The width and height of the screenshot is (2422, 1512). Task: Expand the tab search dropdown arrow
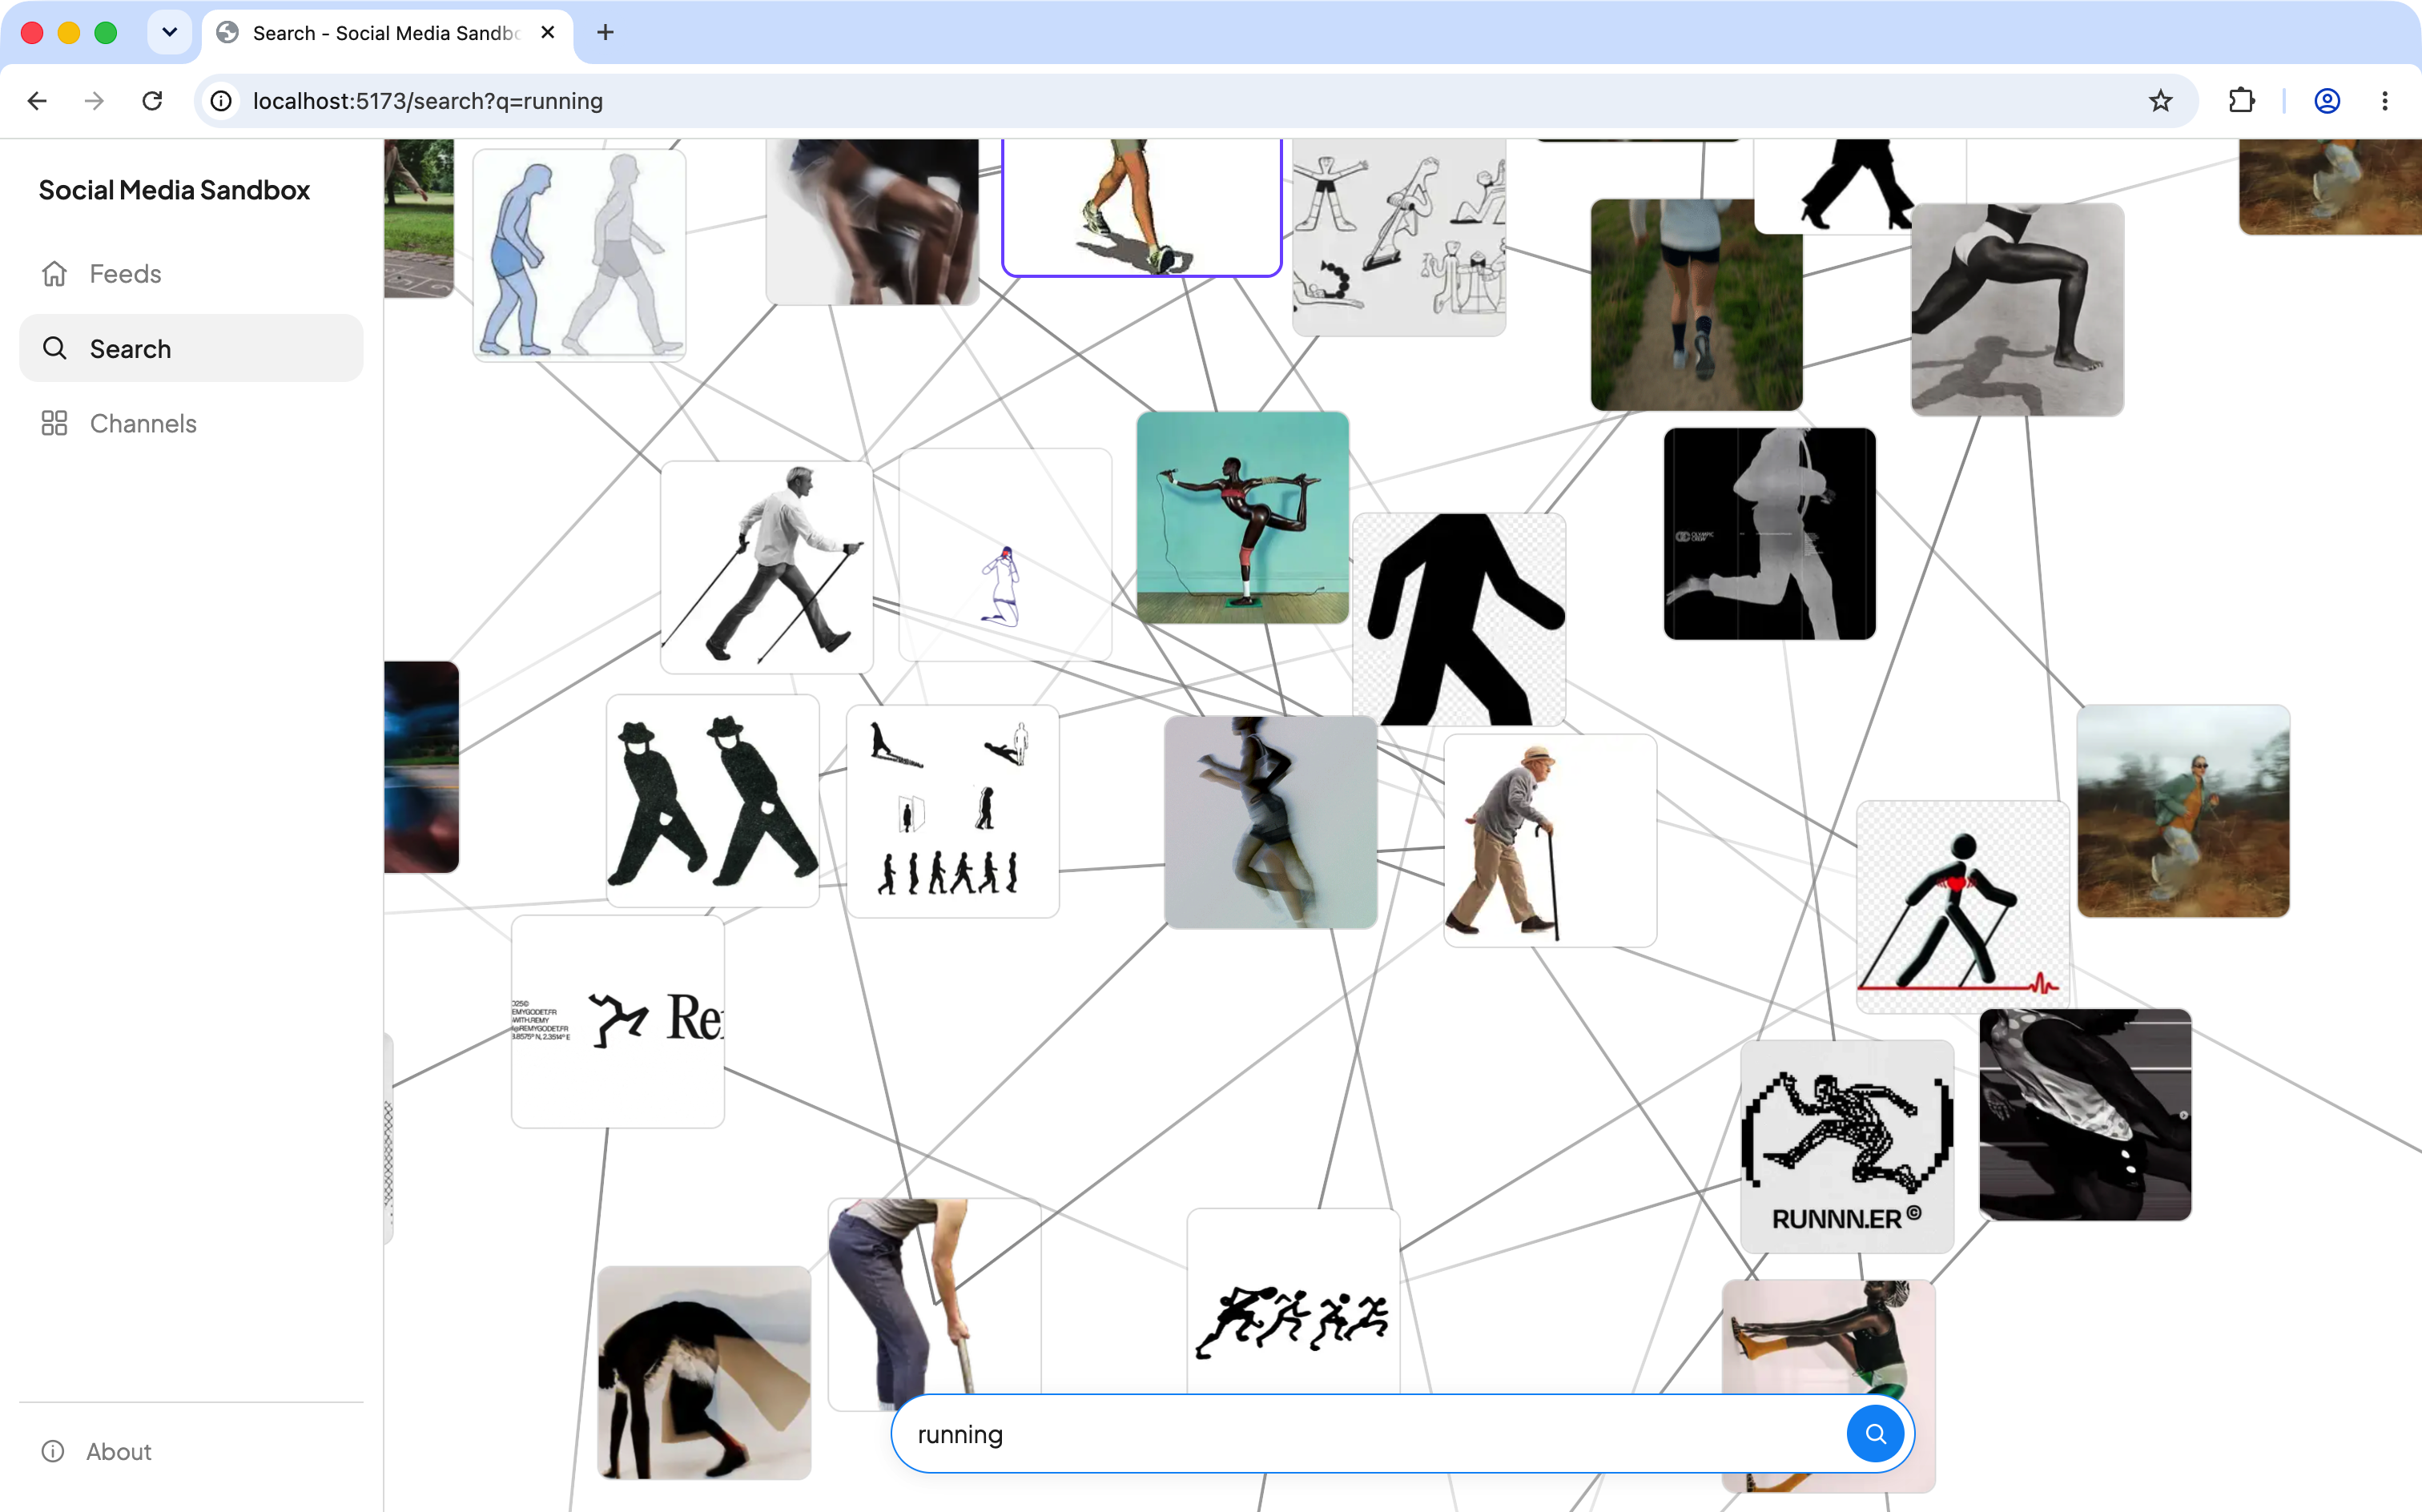169,33
